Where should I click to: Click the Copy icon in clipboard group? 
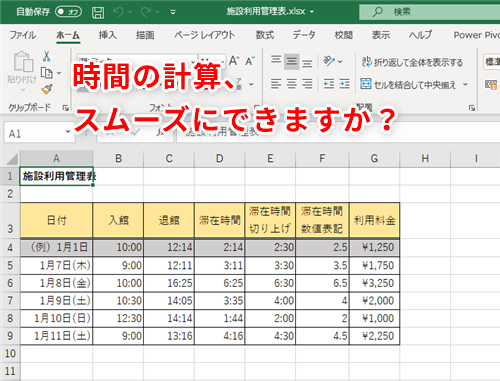(x=46, y=73)
